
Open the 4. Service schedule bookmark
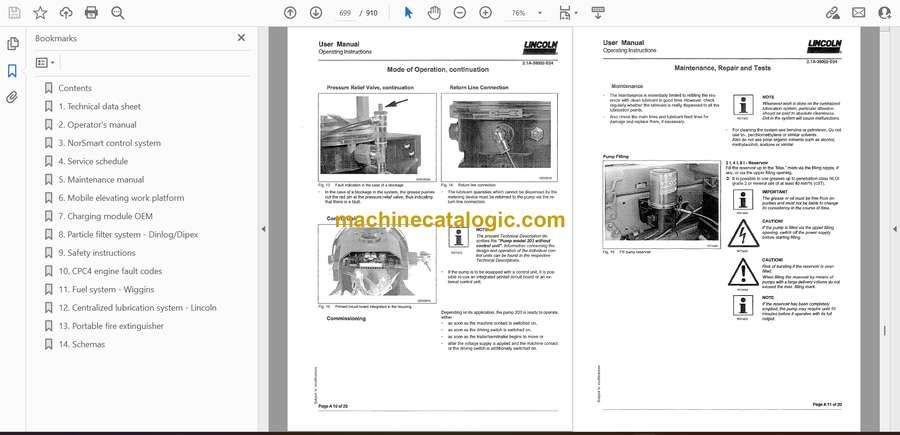[94, 161]
